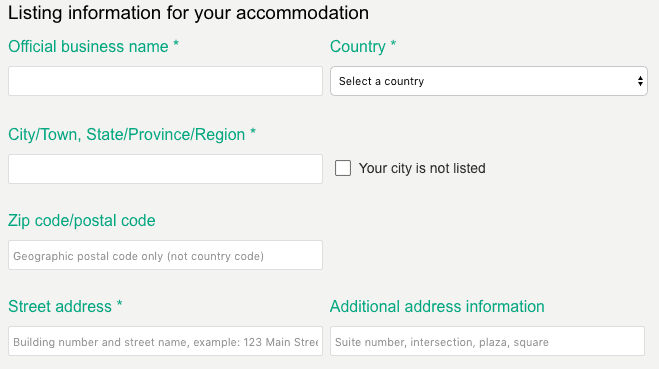Image resolution: width=659 pixels, height=369 pixels.
Task: Click the Zip code/postal code label
Action: 82,221
